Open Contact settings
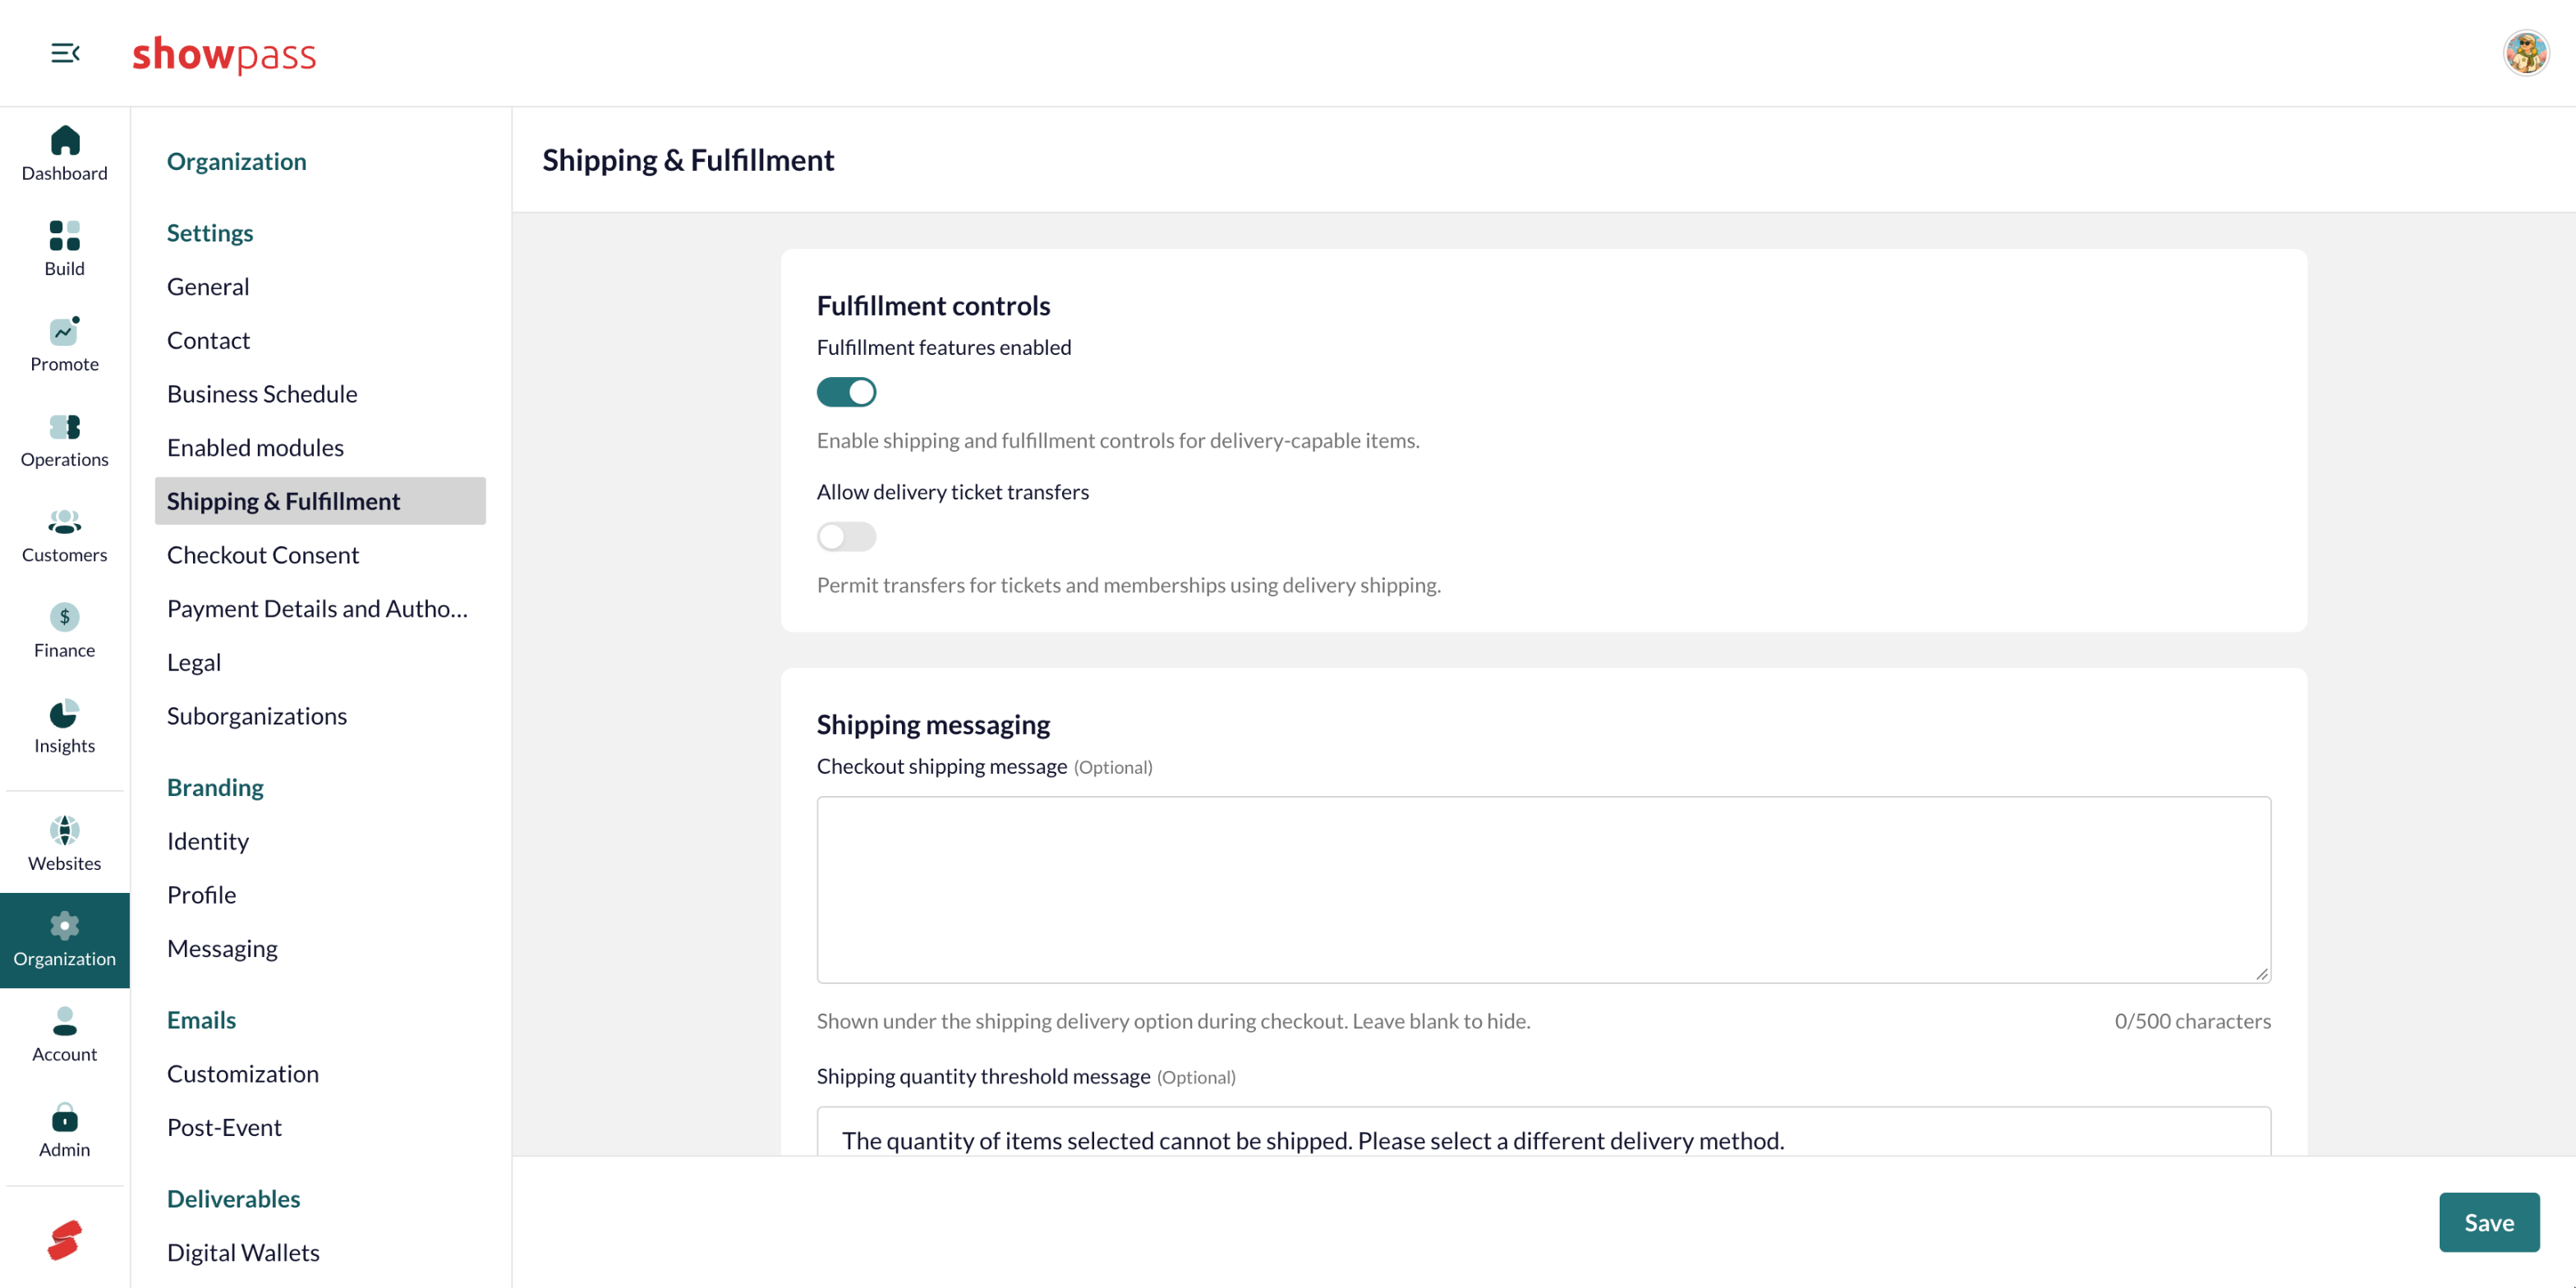This screenshot has height=1288, width=2576. 208,340
